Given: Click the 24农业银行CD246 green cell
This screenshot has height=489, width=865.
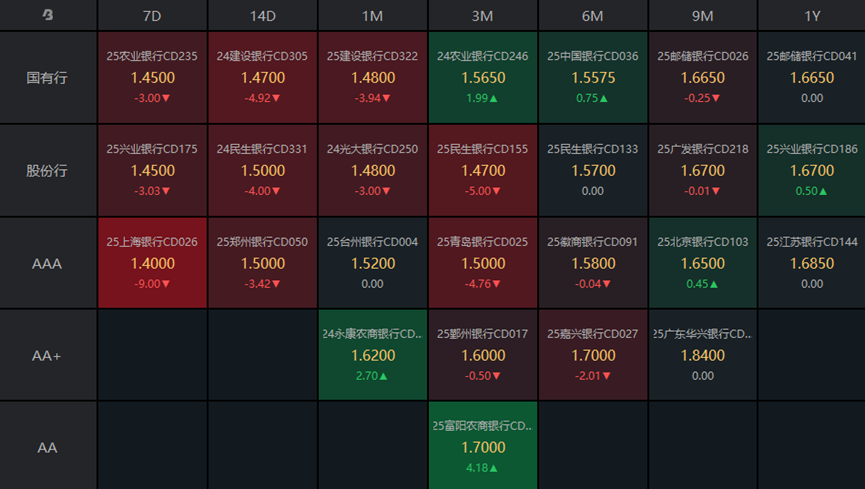Looking at the screenshot, I should click(x=482, y=77).
